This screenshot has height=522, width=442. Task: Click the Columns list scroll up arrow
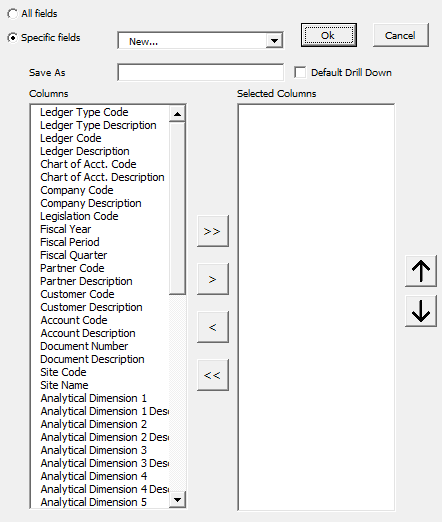[x=177, y=114]
